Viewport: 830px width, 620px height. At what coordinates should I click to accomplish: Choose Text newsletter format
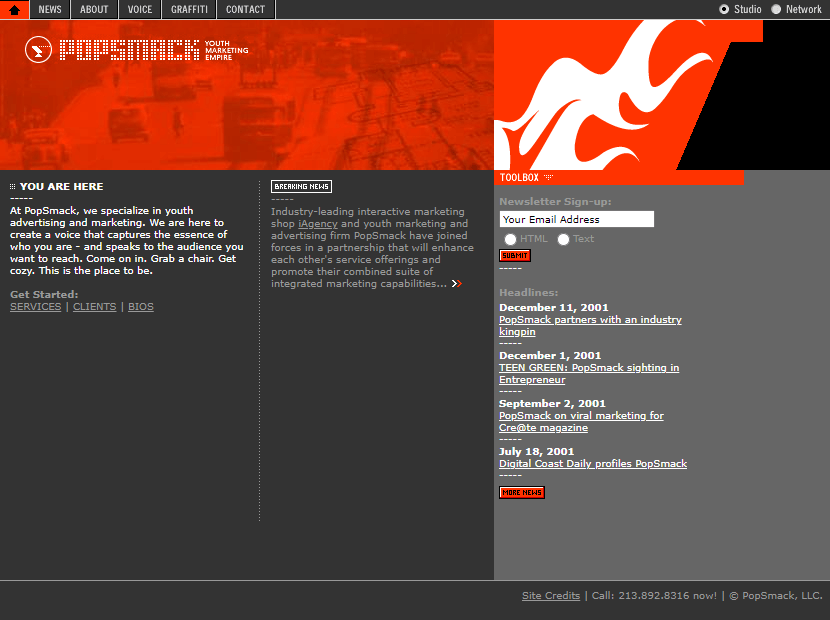(563, 239)
